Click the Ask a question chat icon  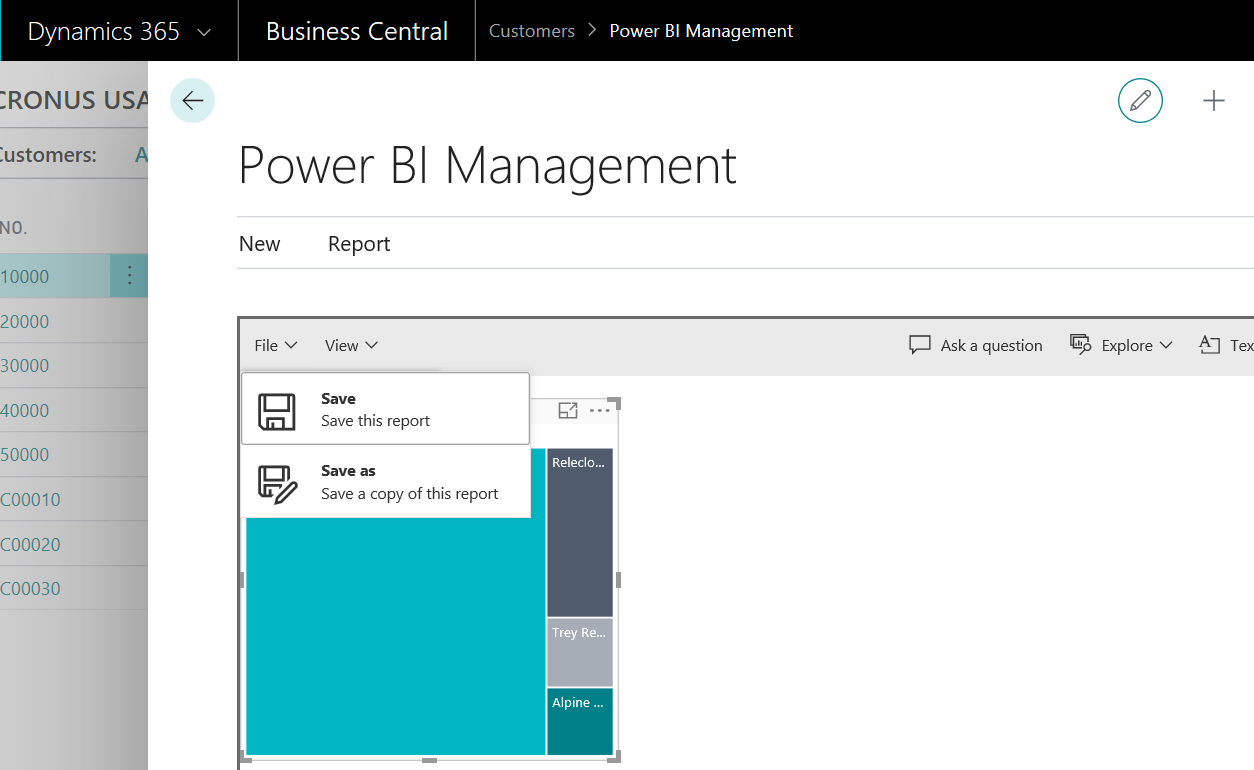tap(919, 345)
